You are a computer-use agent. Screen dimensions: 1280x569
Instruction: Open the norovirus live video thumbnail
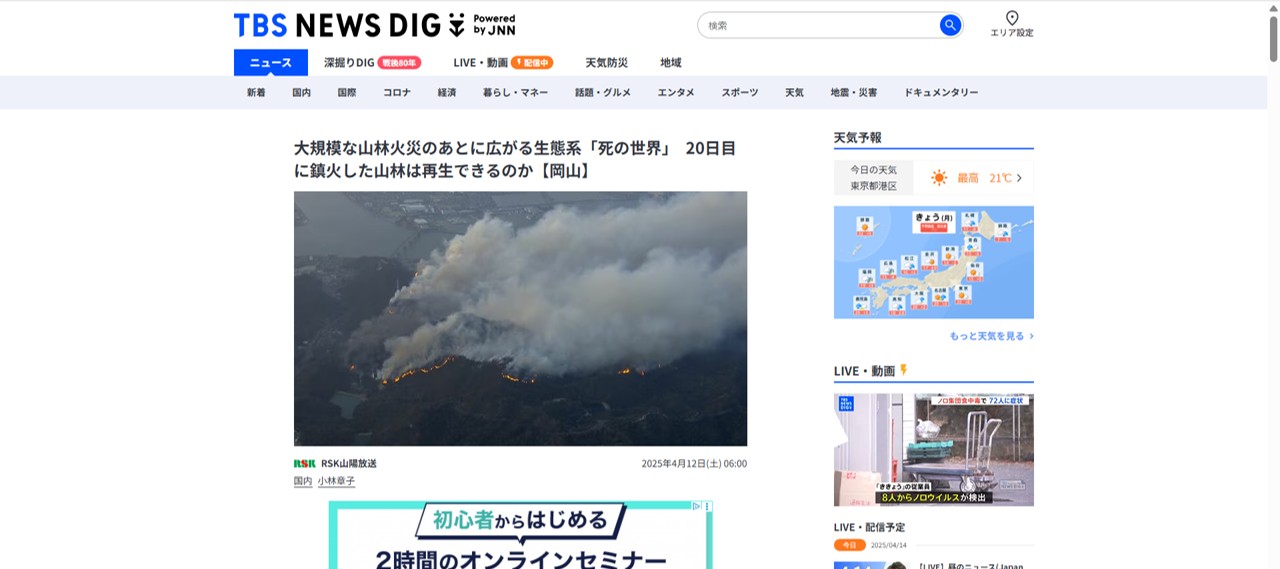(934, 449)
